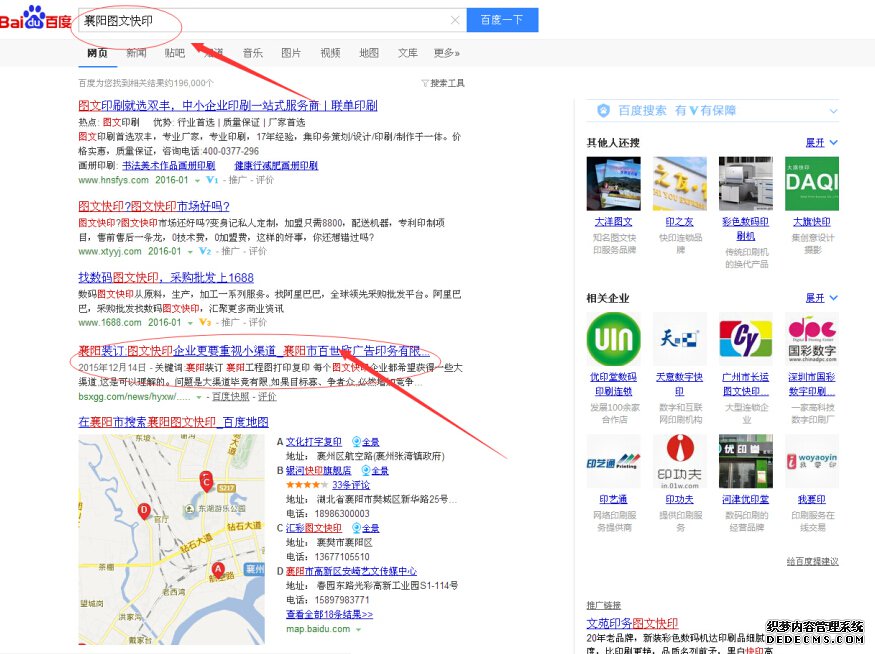Switch to the 视频 tab
Image resolution: width=875 pixels, height=654 pixels.
(x=330, y=53)
